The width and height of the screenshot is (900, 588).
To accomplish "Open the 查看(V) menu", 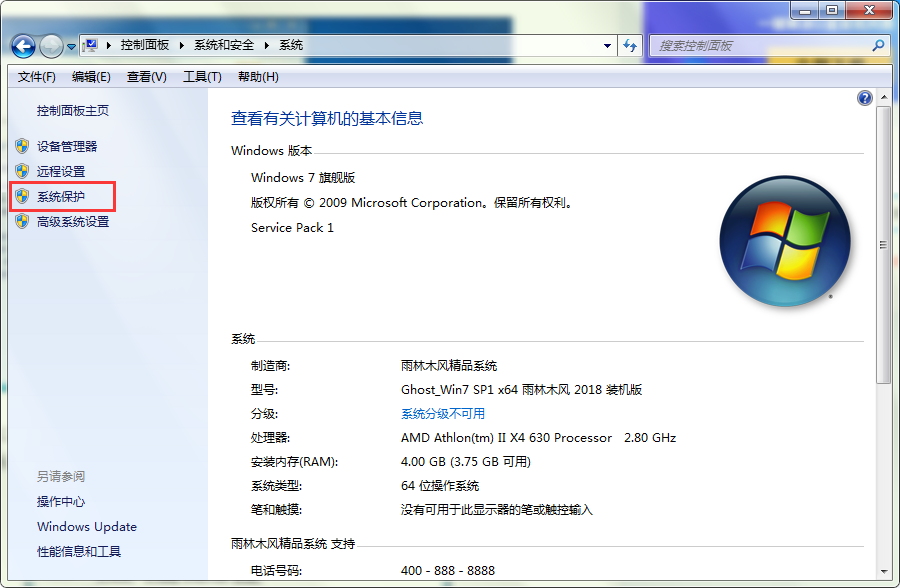I will pyautogui.click(x=146, y=77).
